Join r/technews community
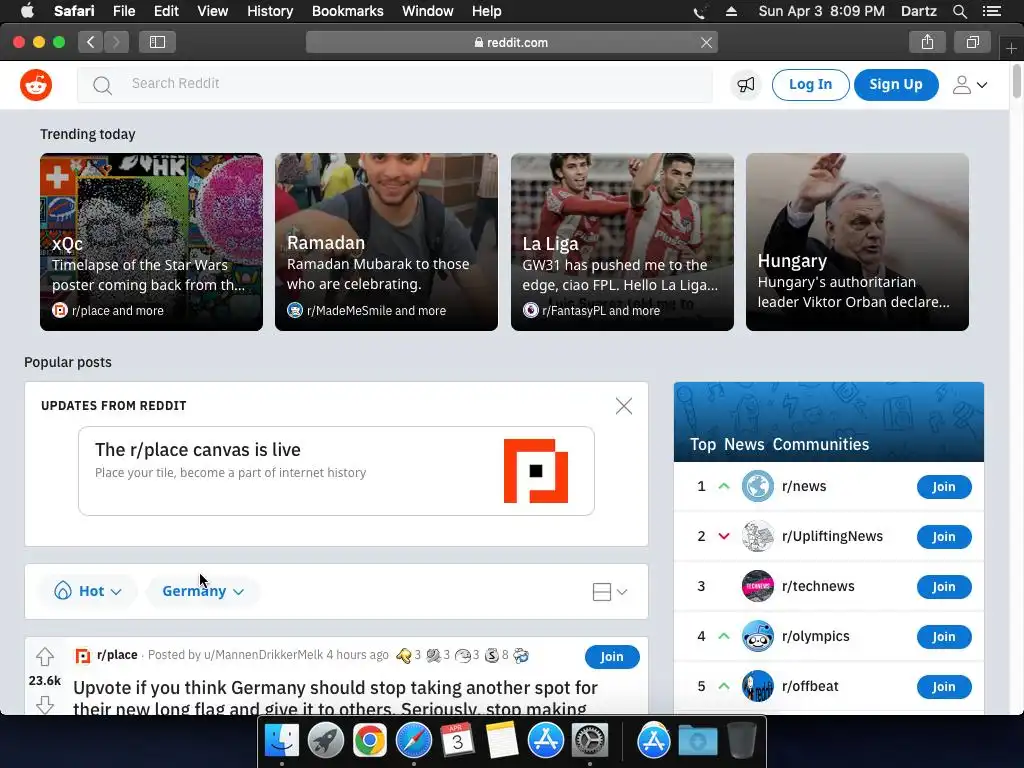 pos(944,586)
